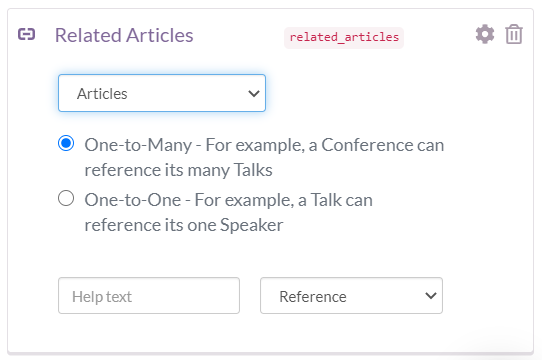This screenshot has height=360, width=542.
Task: Click the Related Articles field title
Action: (x=124, y=35)
